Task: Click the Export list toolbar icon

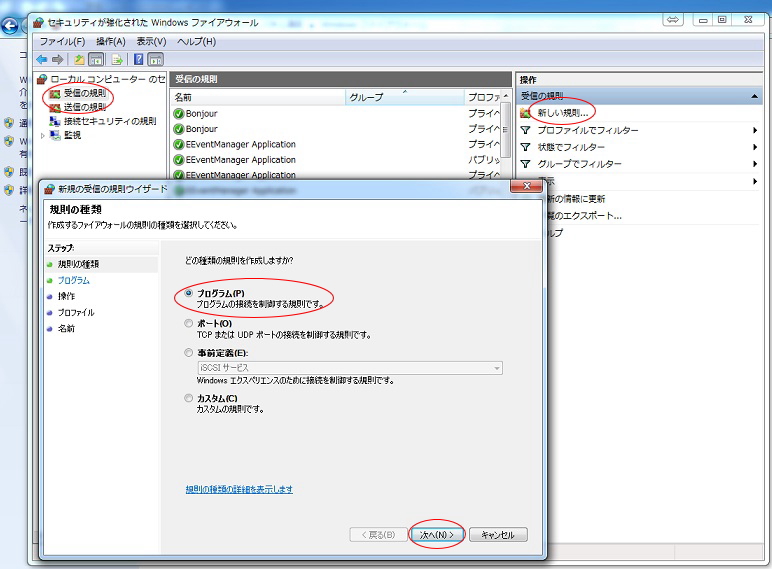Action: 117,60
